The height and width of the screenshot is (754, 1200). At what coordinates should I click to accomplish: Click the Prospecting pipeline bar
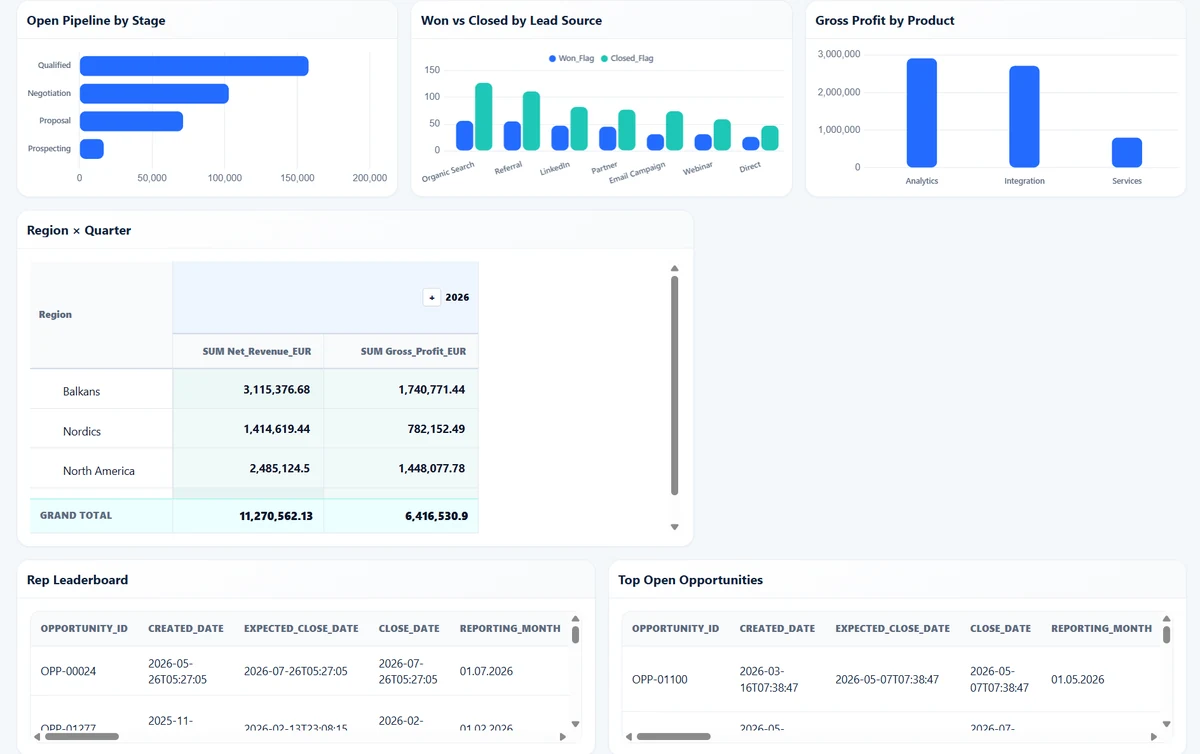tap(92, 149)
